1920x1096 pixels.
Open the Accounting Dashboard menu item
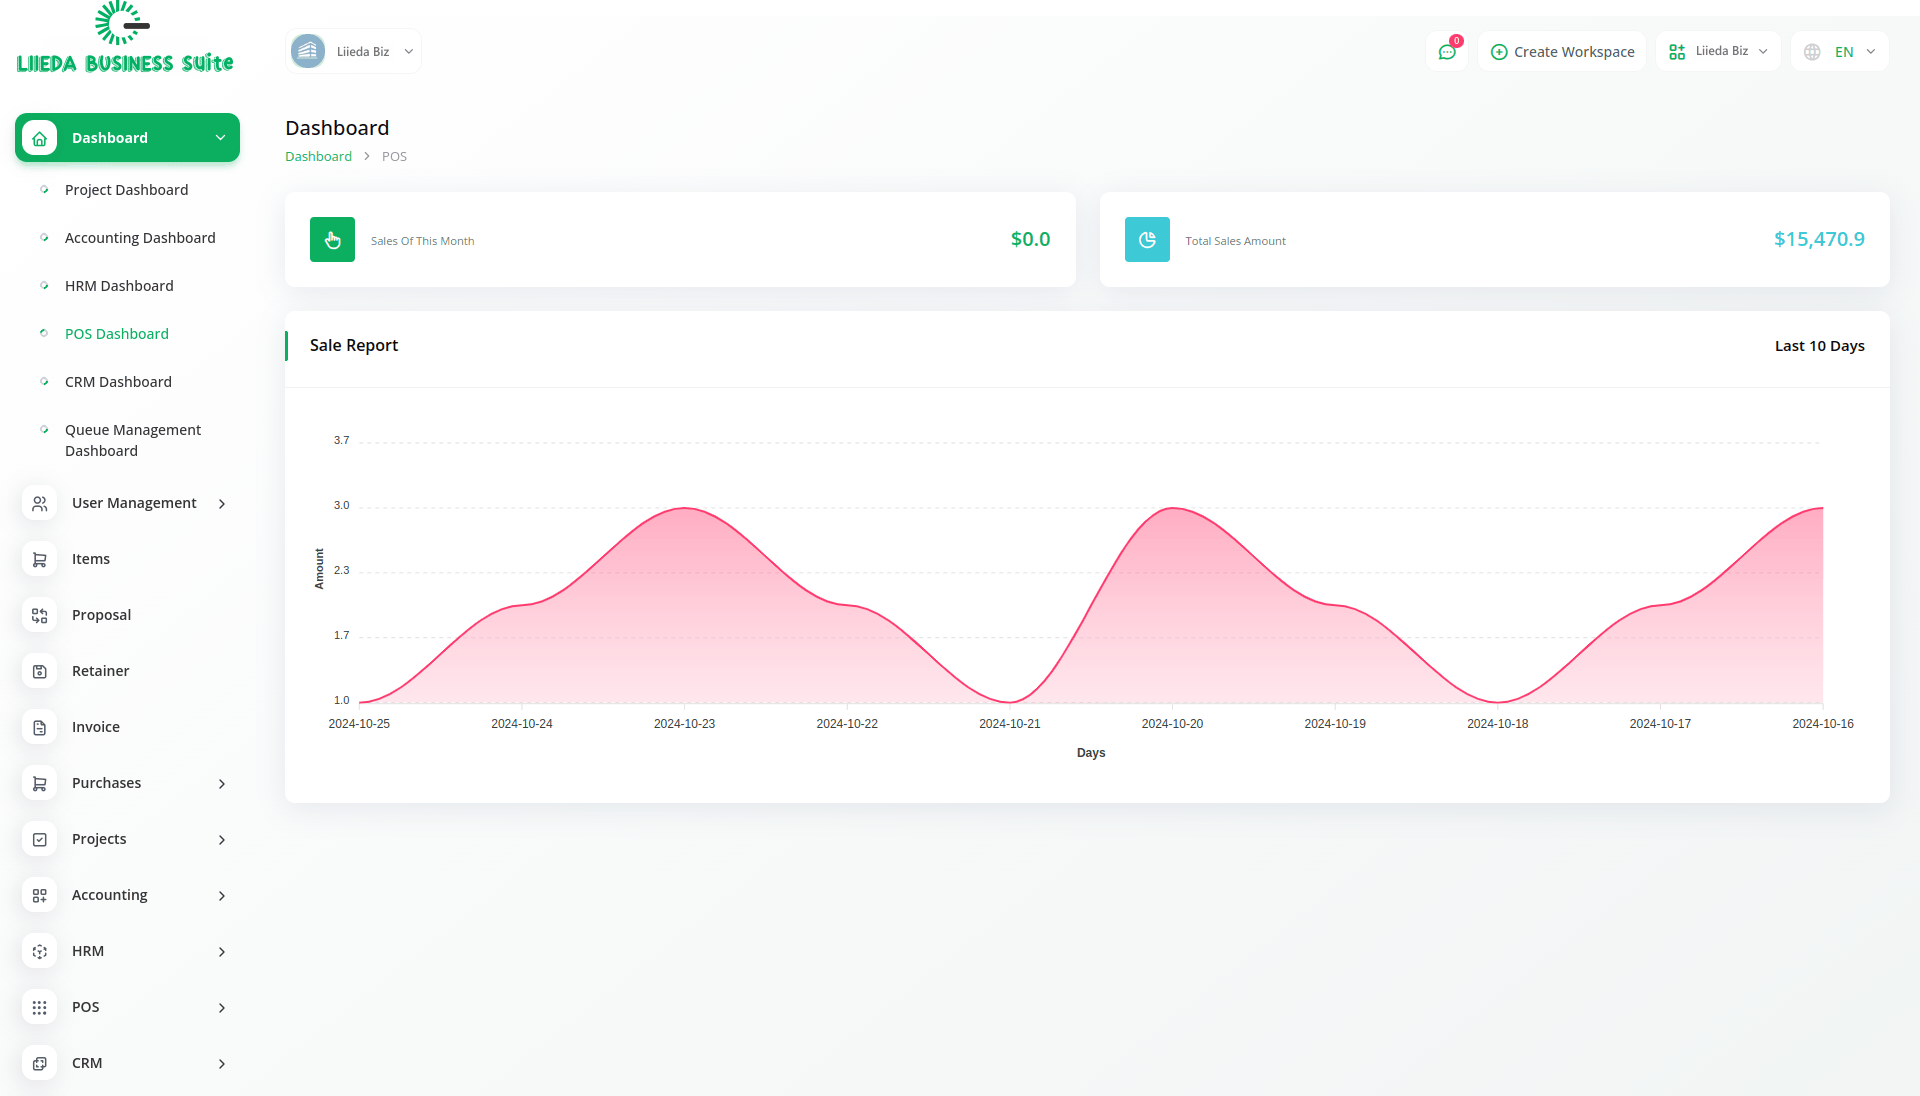(x=140, y=238)
